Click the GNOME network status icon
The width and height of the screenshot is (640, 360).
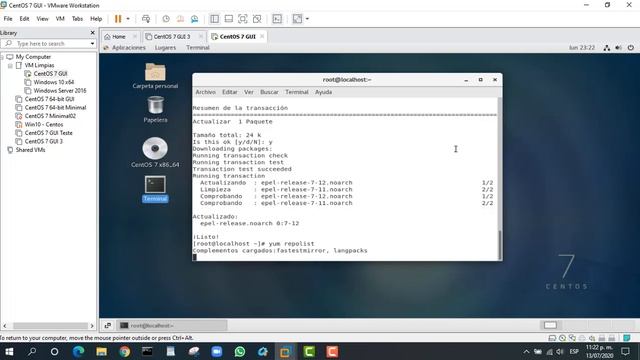607,48
